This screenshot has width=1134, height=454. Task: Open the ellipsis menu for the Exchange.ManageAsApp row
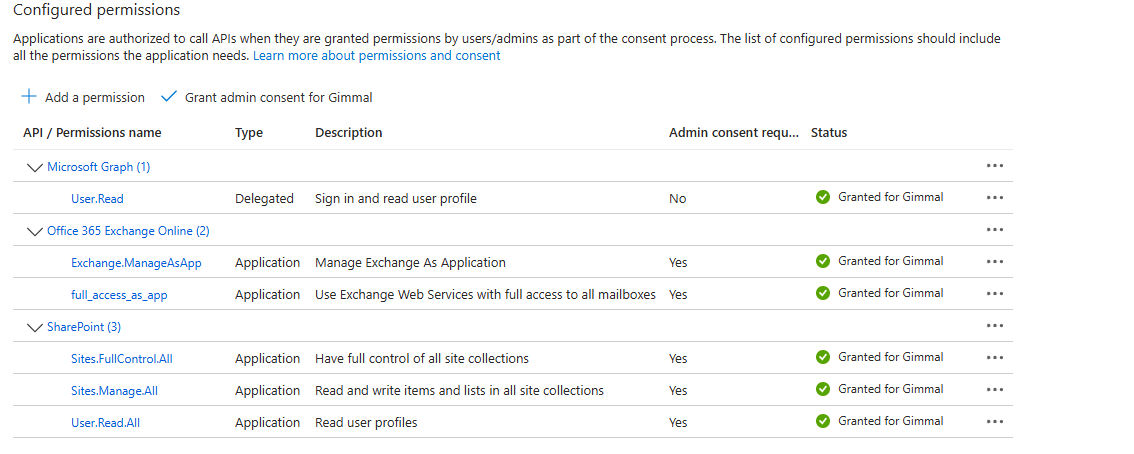tap(994, 262)
